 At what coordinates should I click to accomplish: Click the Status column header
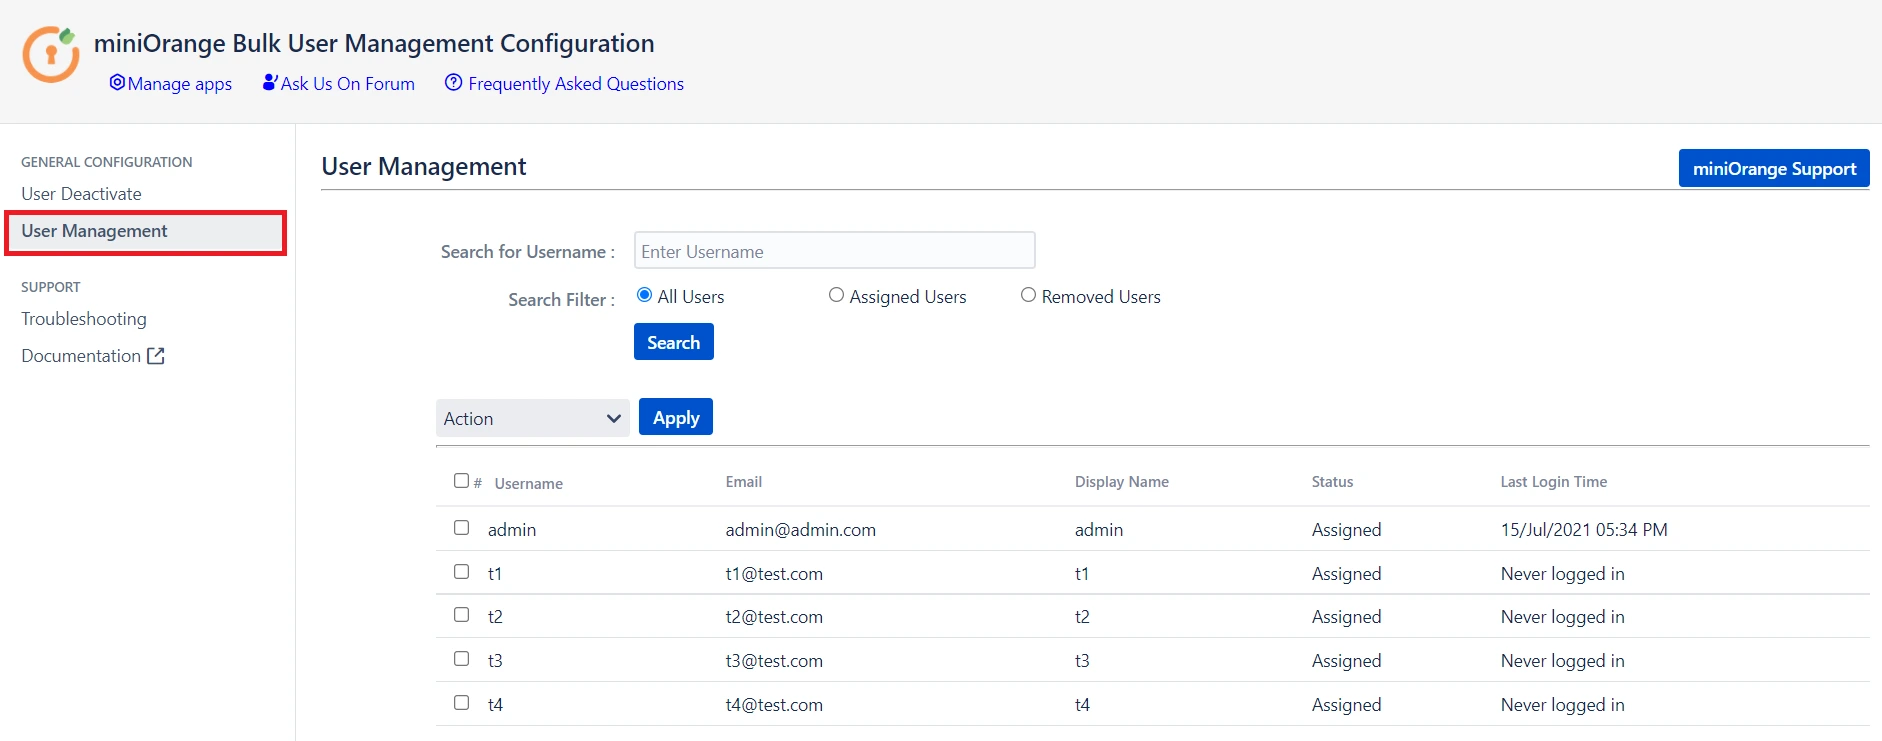pyautogui.click(x=1332, y=482)
